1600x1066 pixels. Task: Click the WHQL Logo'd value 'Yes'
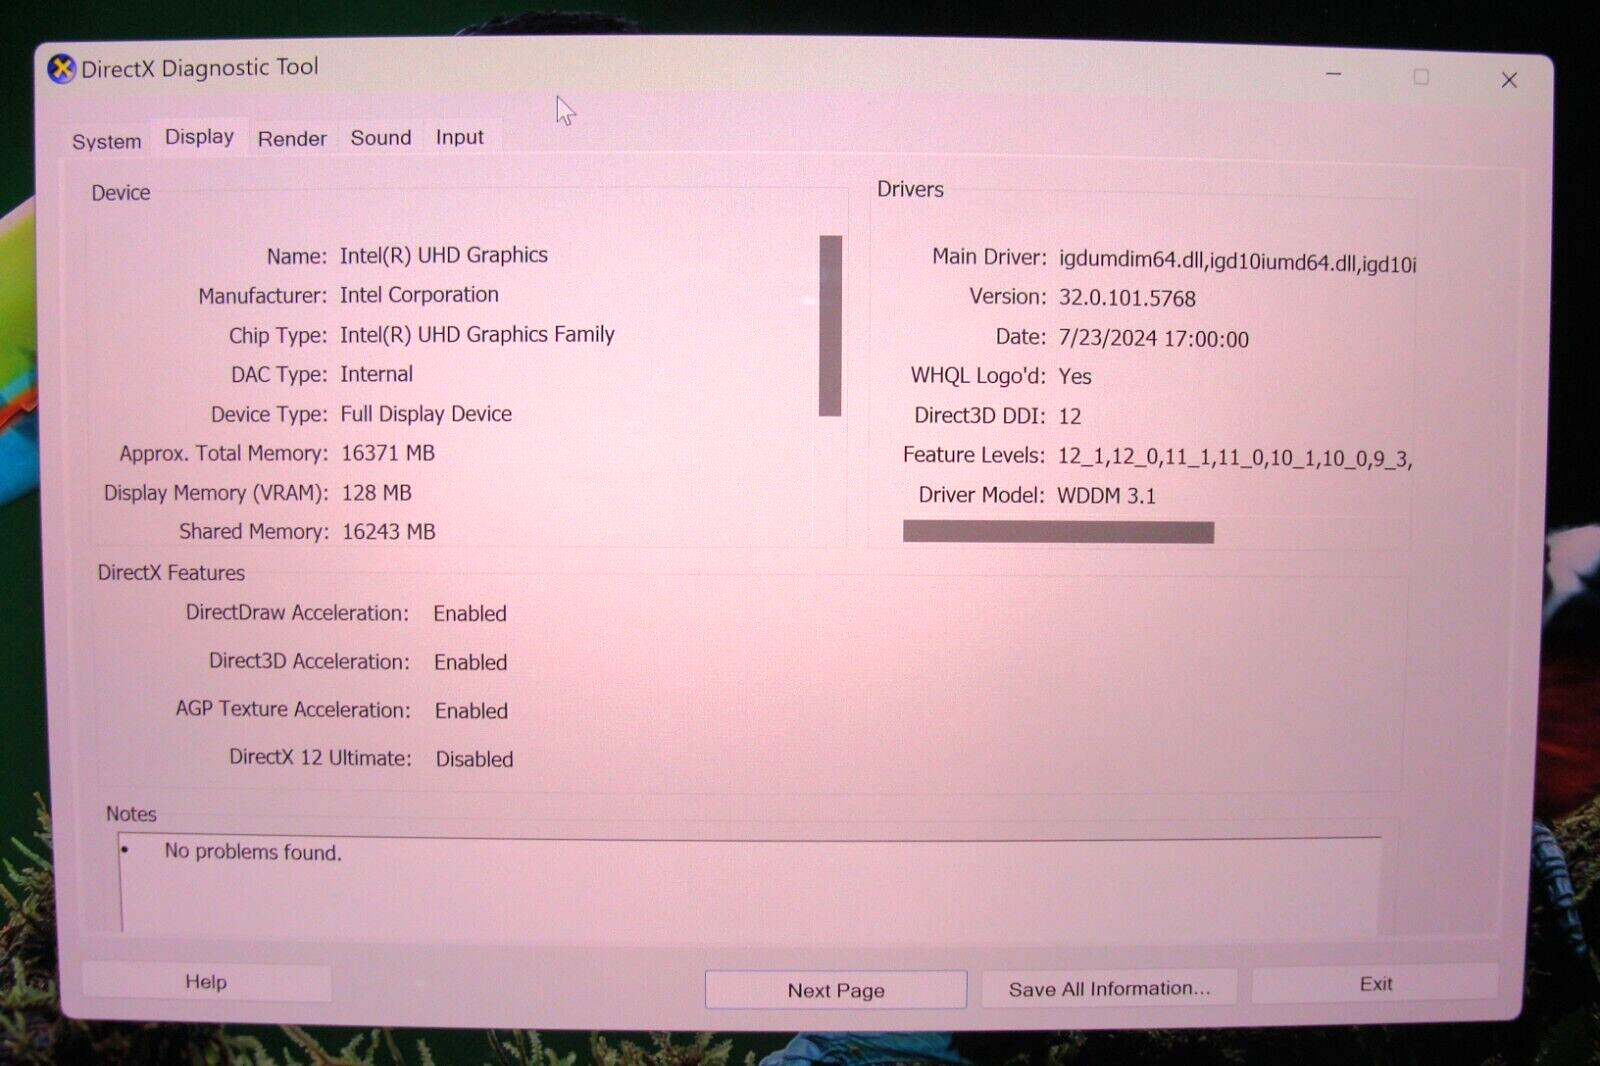click(x=1075, y=377)
